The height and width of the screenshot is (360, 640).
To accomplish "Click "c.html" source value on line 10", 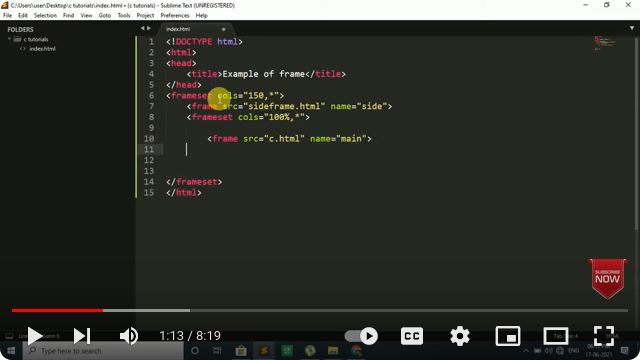I will click(284, 138).
